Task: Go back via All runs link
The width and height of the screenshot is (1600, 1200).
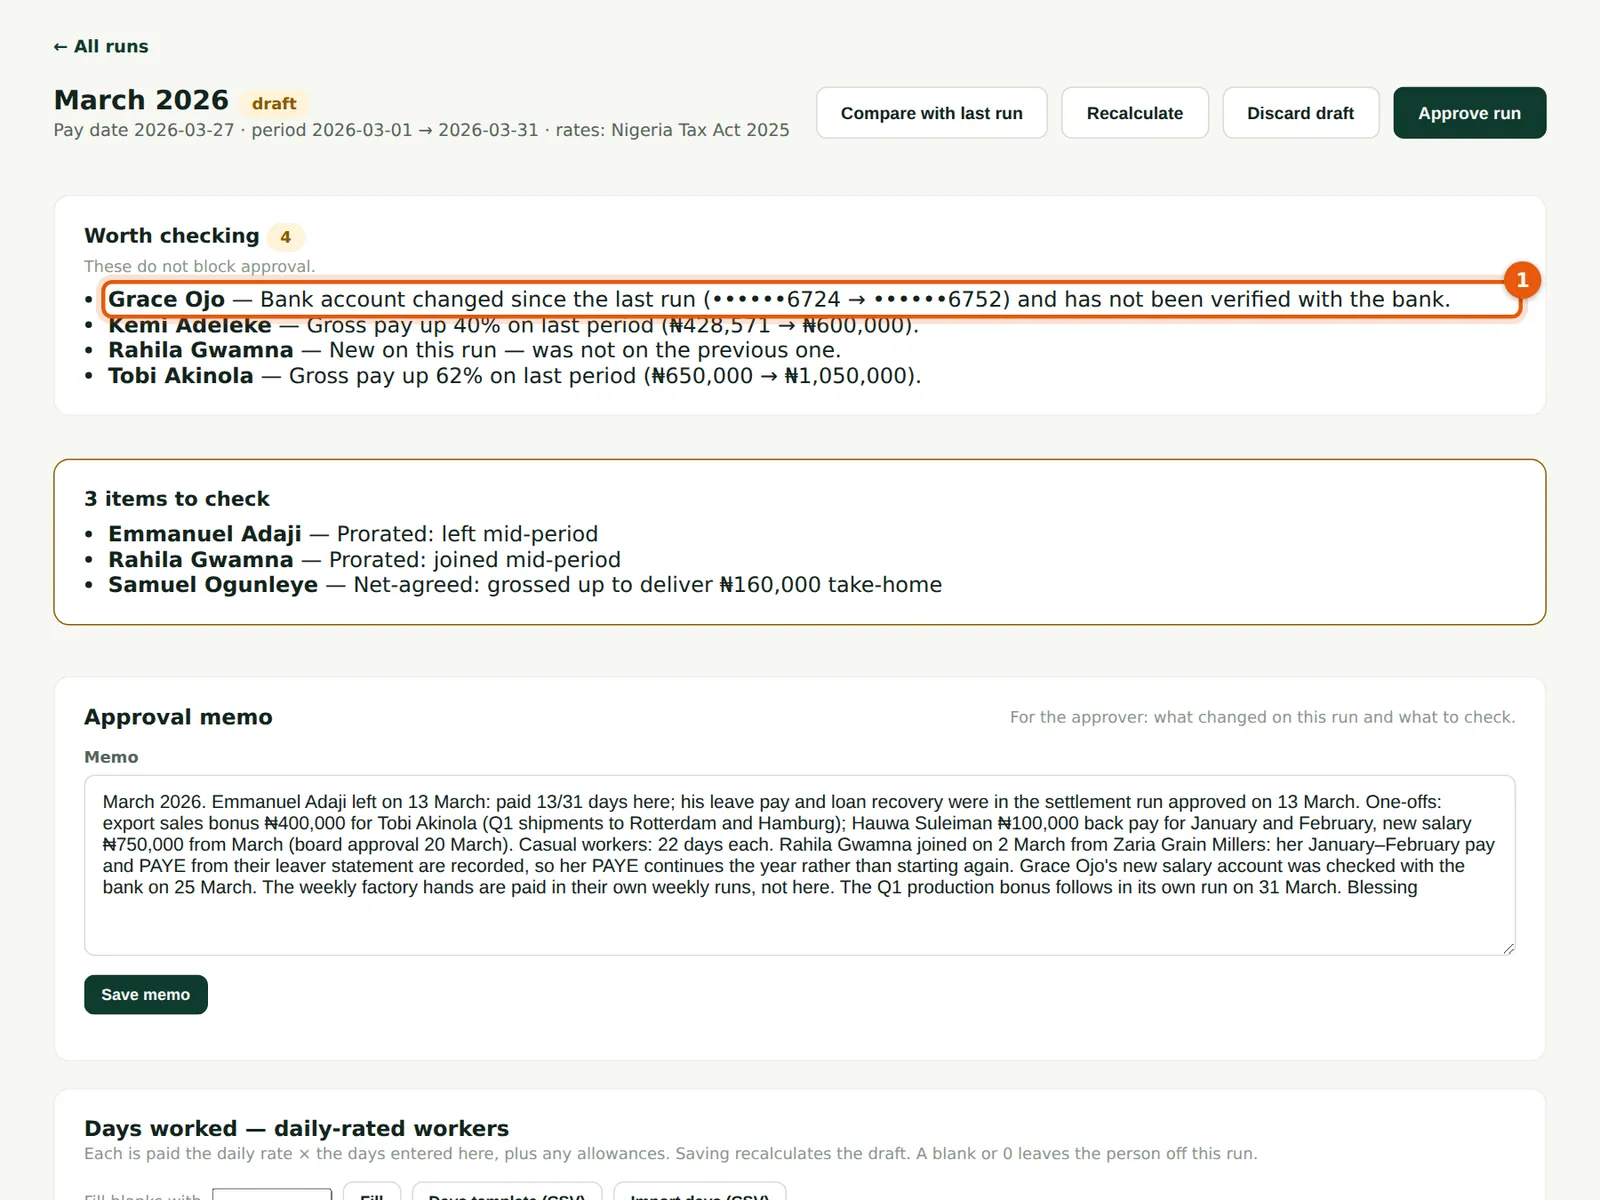Action: (x=101, y=46)
